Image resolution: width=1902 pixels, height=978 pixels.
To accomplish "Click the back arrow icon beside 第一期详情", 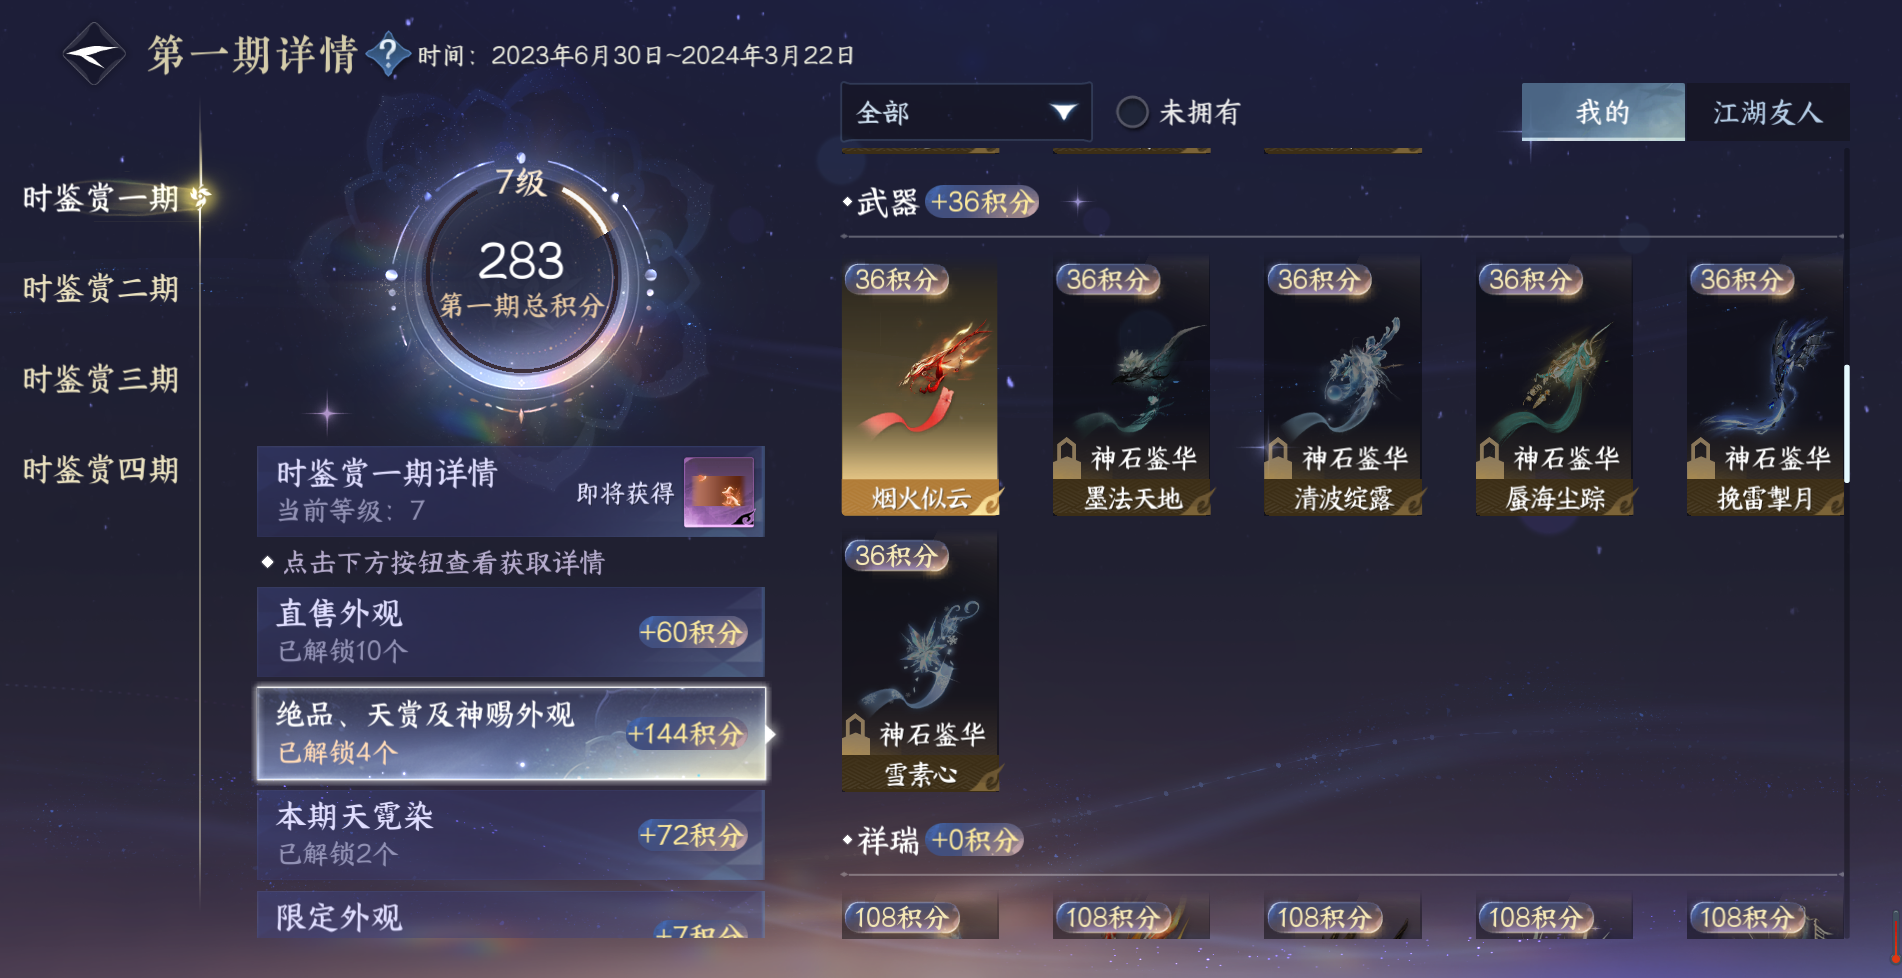I will tap(93, 54).
